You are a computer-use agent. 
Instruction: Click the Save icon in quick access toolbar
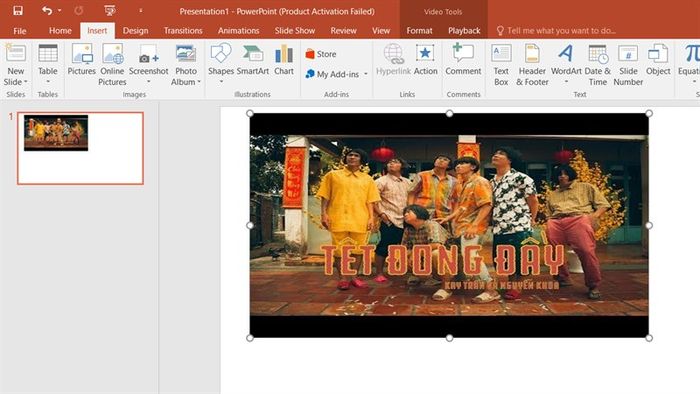pos(18,11)
